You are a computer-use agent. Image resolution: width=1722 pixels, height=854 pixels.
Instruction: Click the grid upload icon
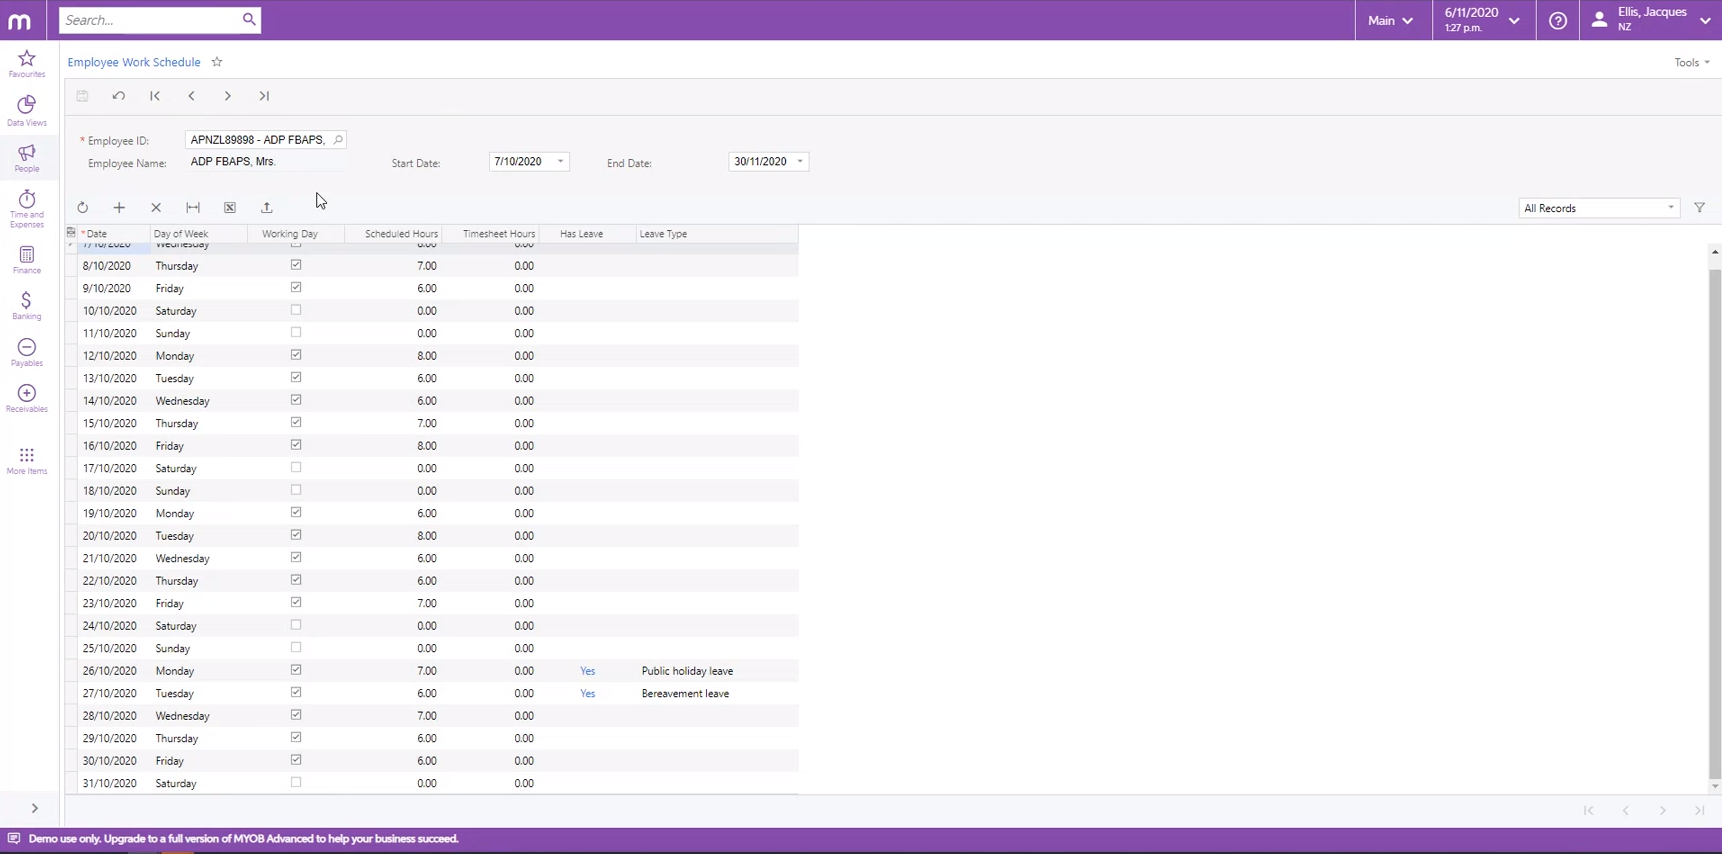click(x=267, y=208)
